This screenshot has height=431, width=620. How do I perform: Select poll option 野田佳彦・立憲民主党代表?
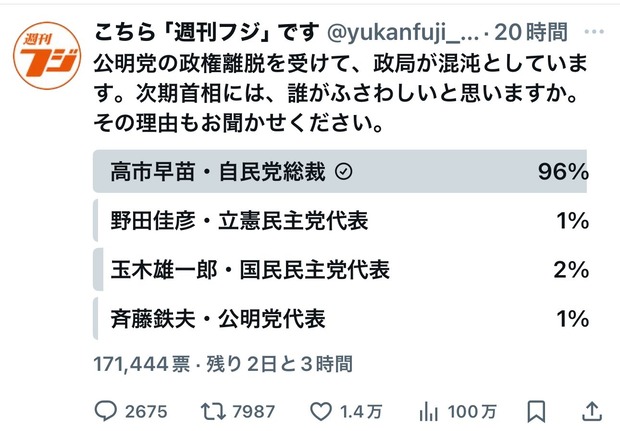pos(340,221)
